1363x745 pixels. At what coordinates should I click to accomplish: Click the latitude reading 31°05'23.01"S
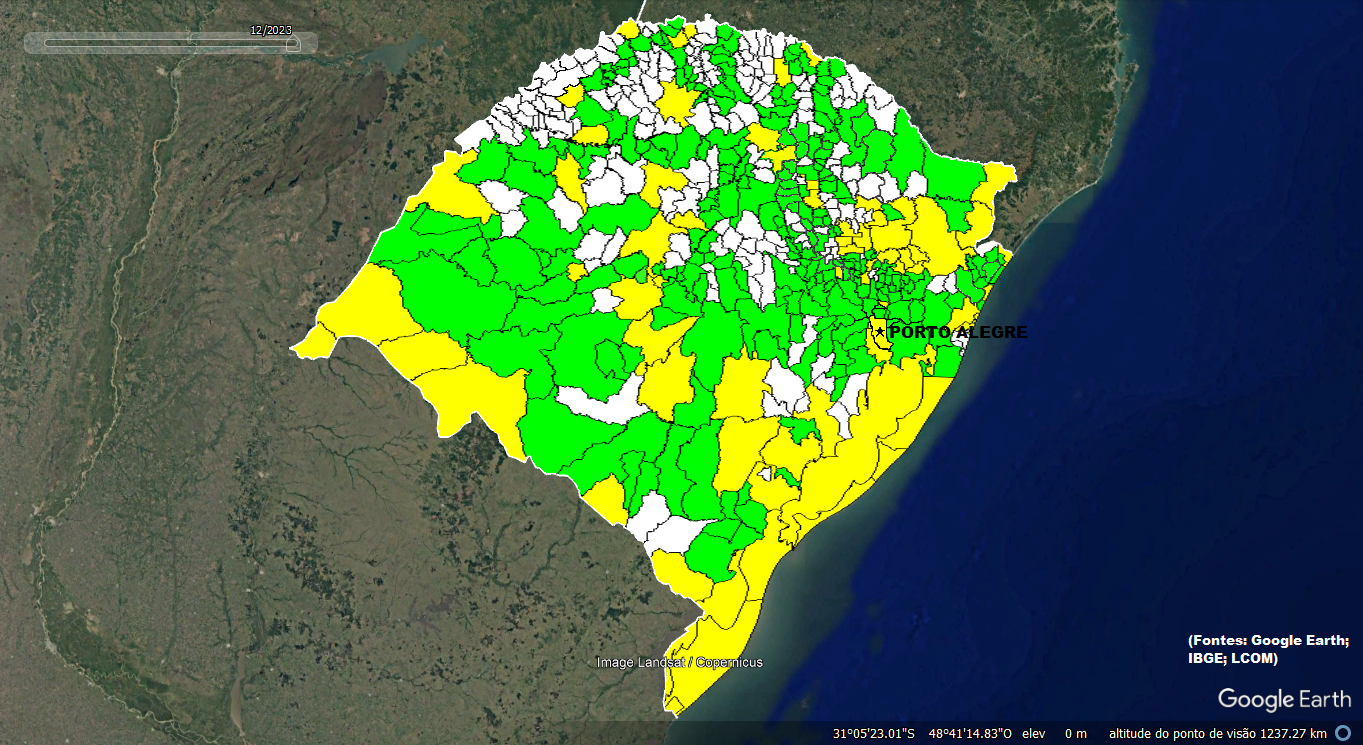tap(873, 733)
